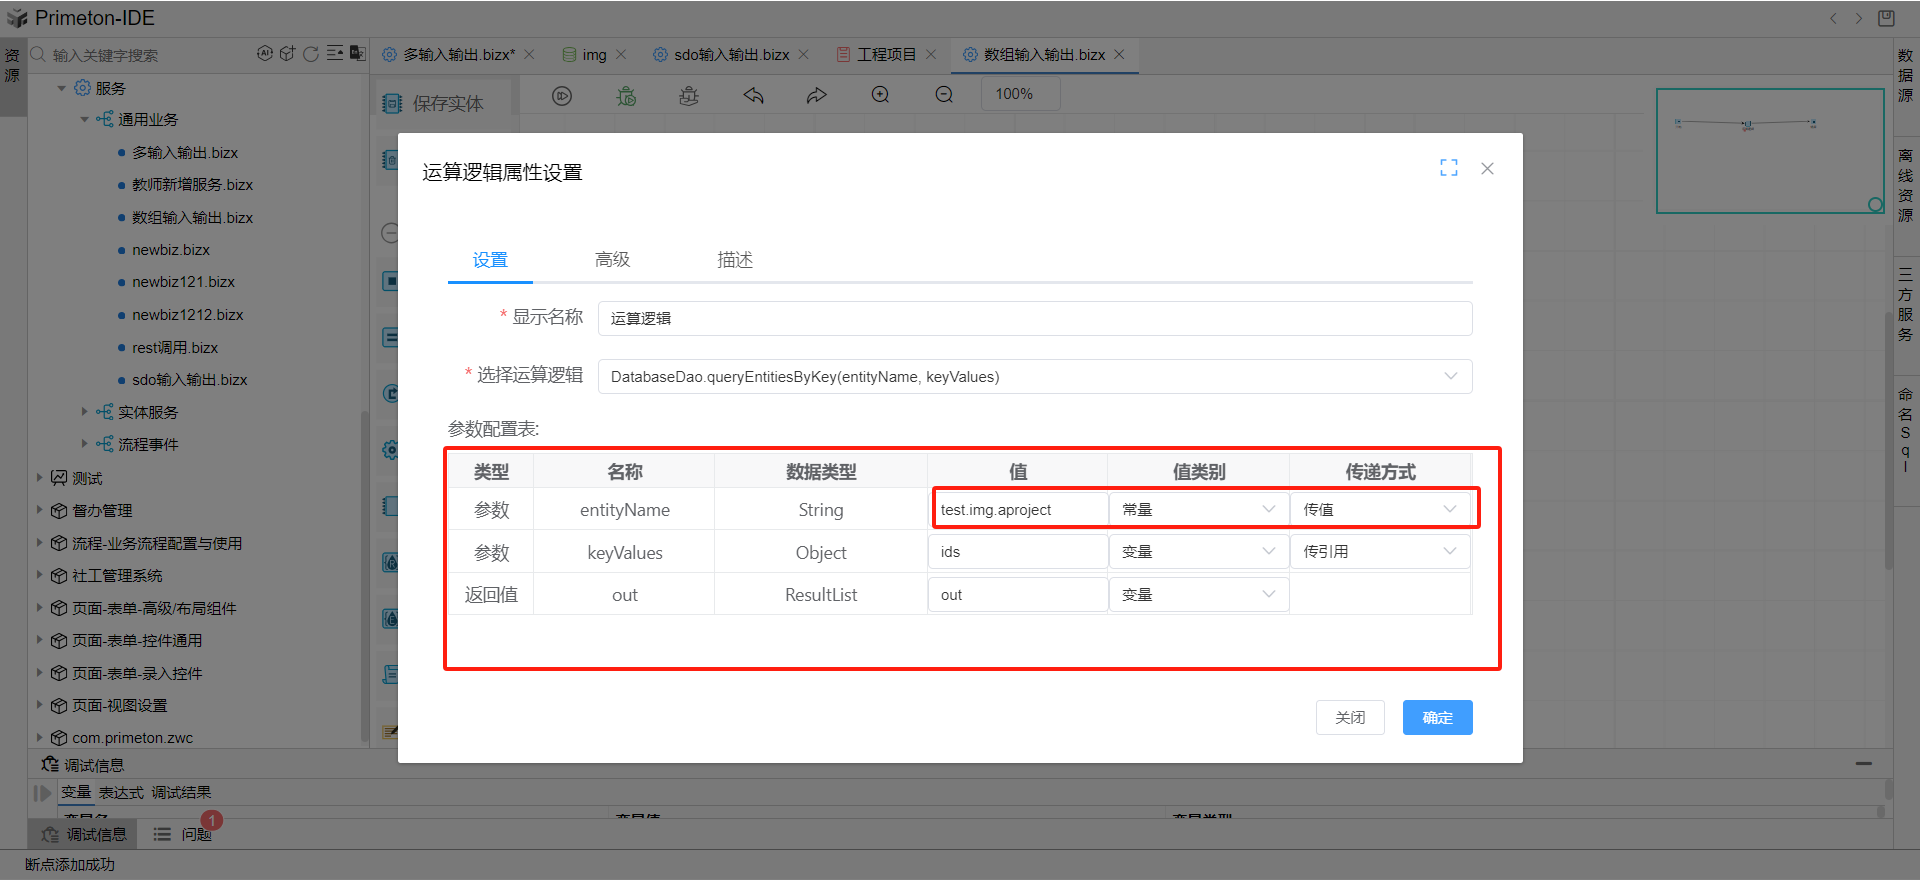The height and width of the screenshot is (880, 1920).
Task: Click the run flow play icon
Action: tap(562, 95)
